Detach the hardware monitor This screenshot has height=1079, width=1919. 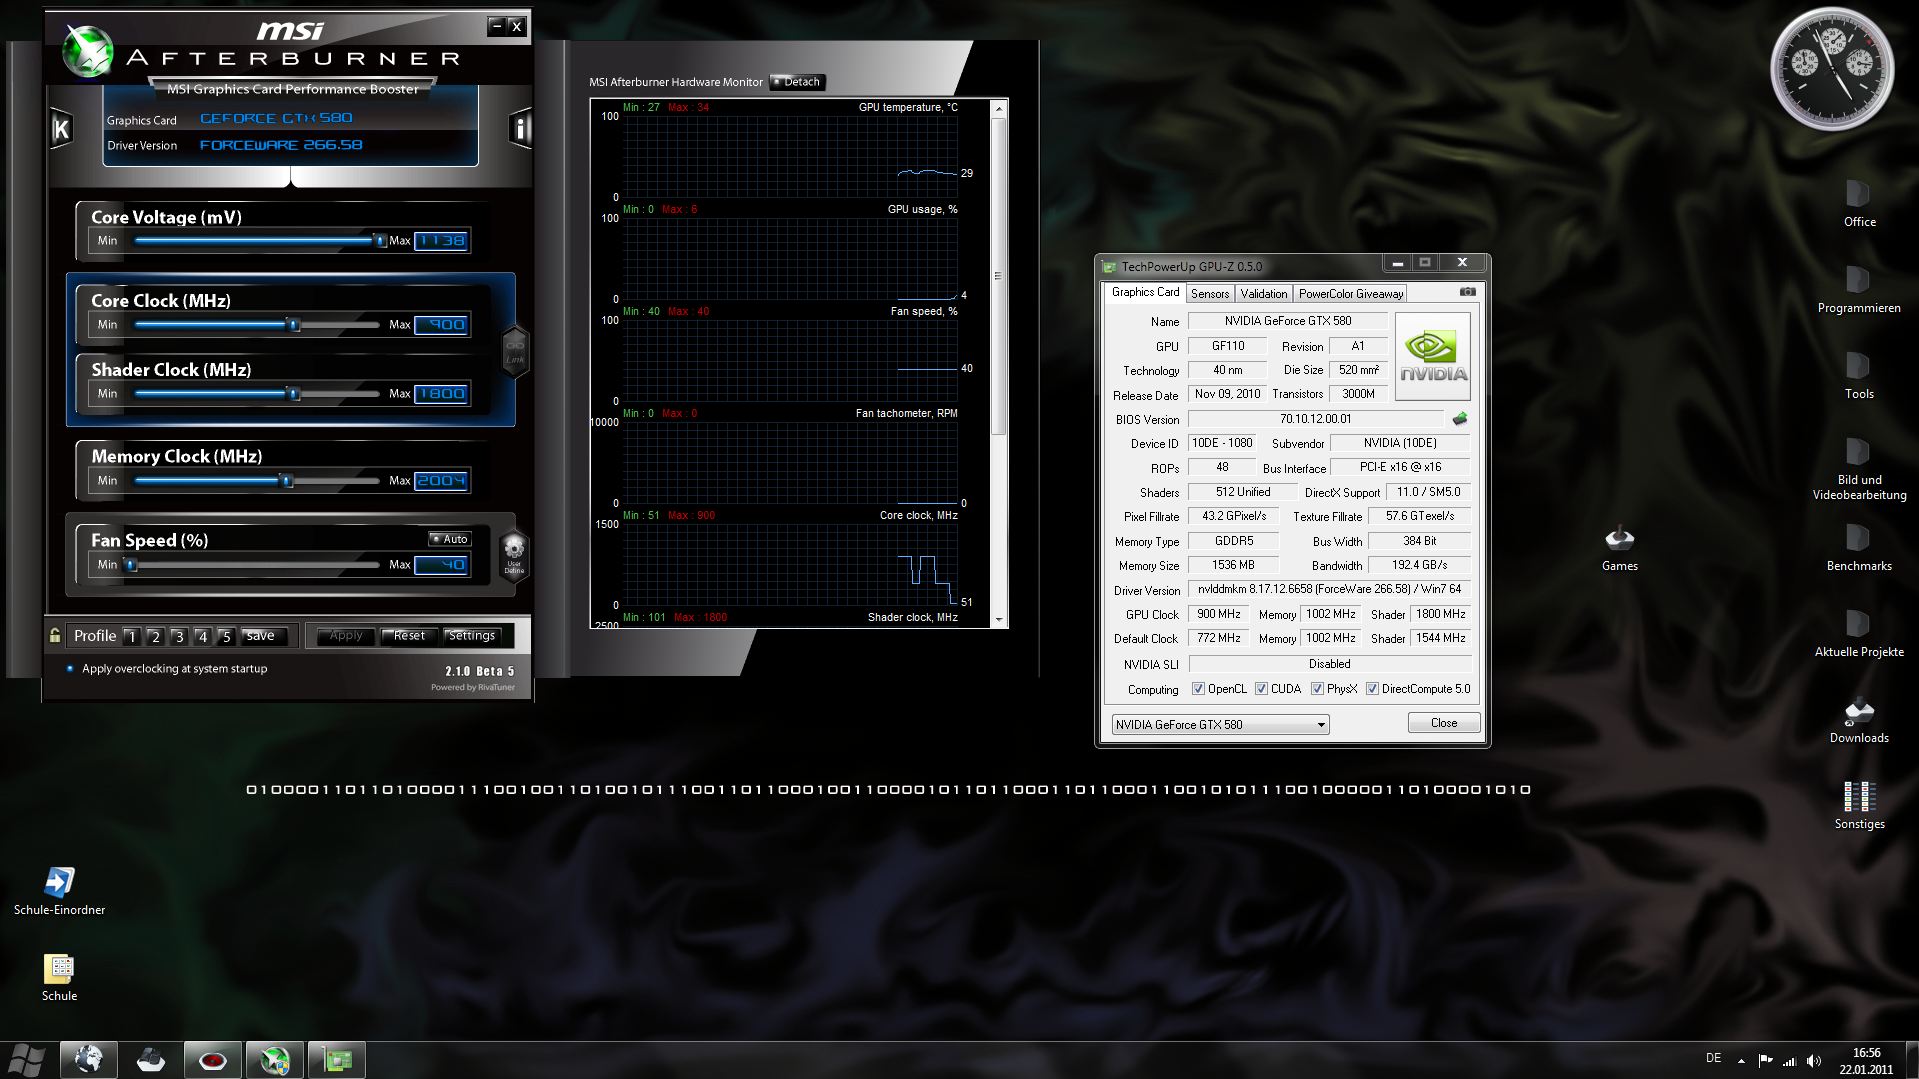[797, 82]
